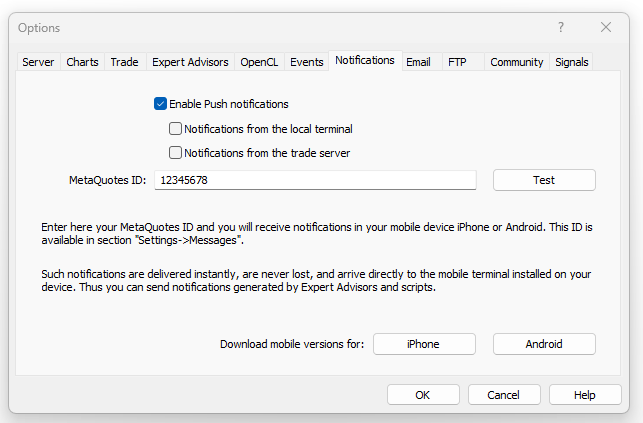The height and width of the screenshot is (423, 643).
Task: Go to the Expert Advisors tab
Action: pyautogui.click(x=190, y=62)
